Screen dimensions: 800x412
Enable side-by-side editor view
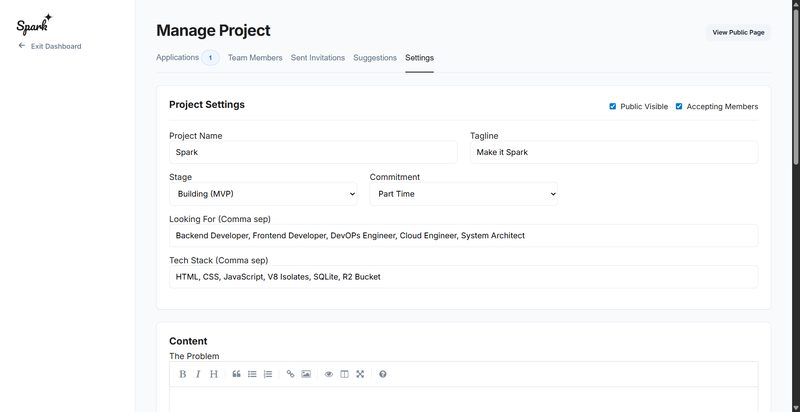click(x=344, y=374)
